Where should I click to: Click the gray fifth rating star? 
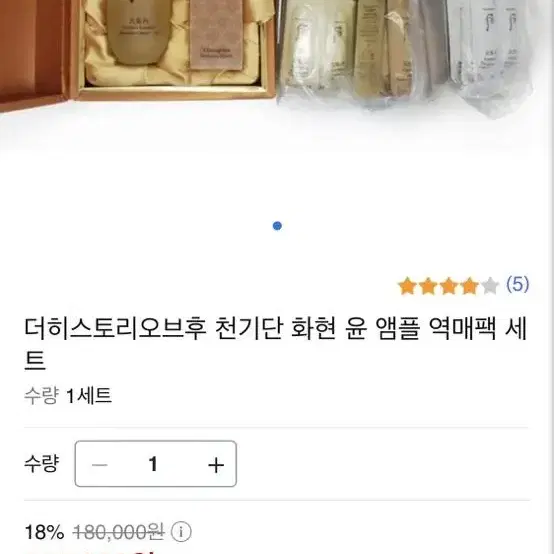490,286
